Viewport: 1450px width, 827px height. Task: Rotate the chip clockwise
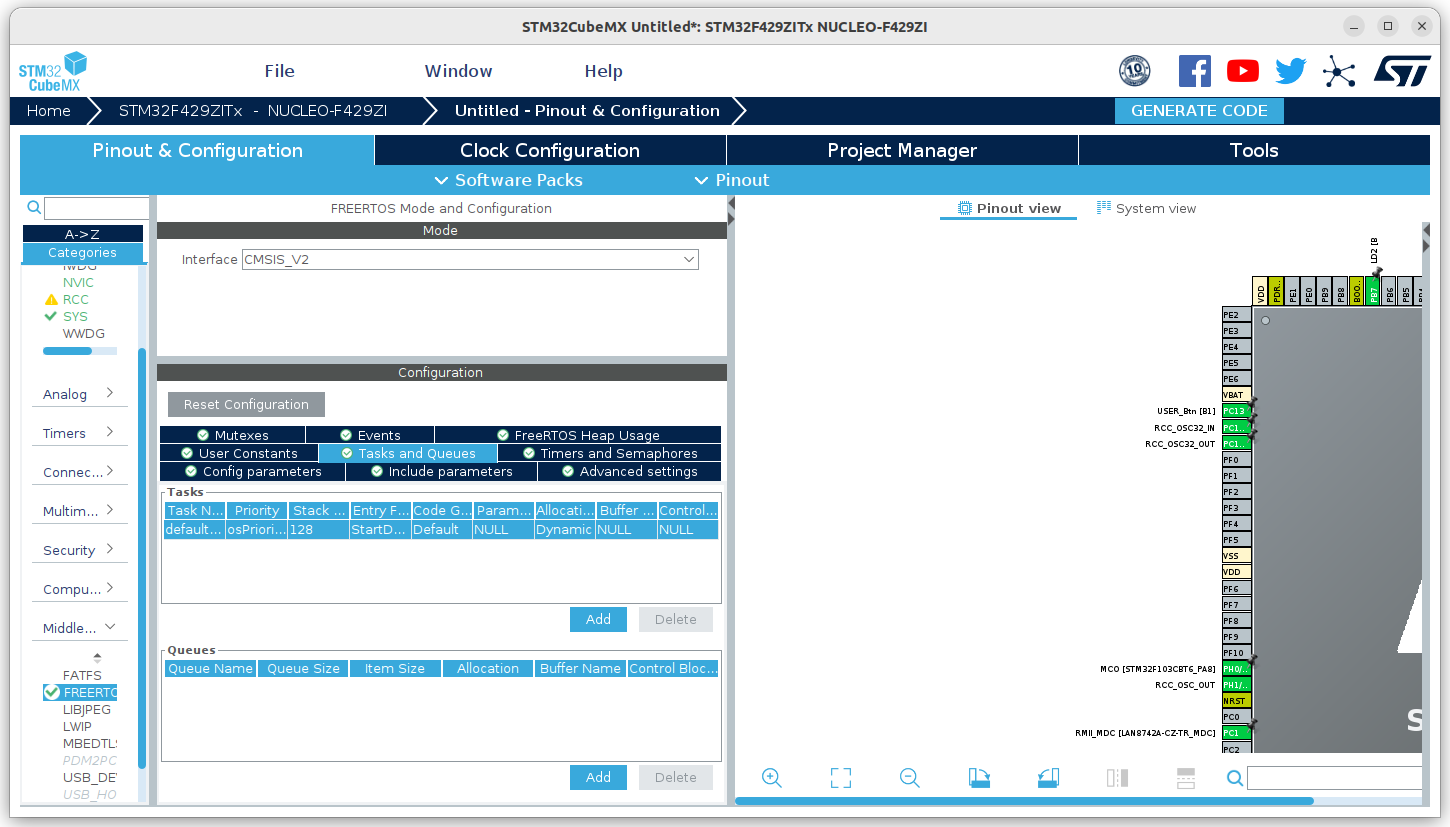pos(979,778)
